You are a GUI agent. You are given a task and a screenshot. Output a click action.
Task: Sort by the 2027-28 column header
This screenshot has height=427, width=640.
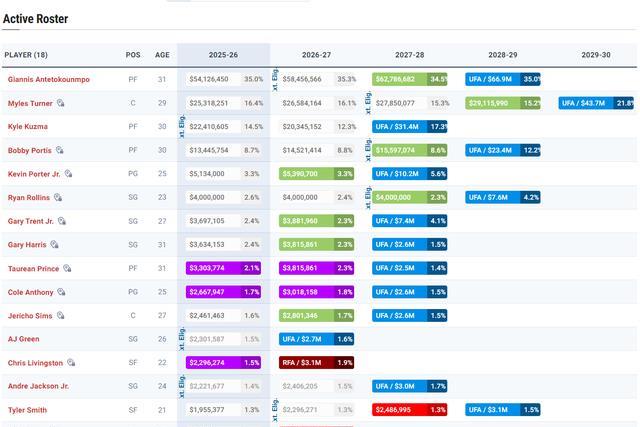click(x=409, y=55)
